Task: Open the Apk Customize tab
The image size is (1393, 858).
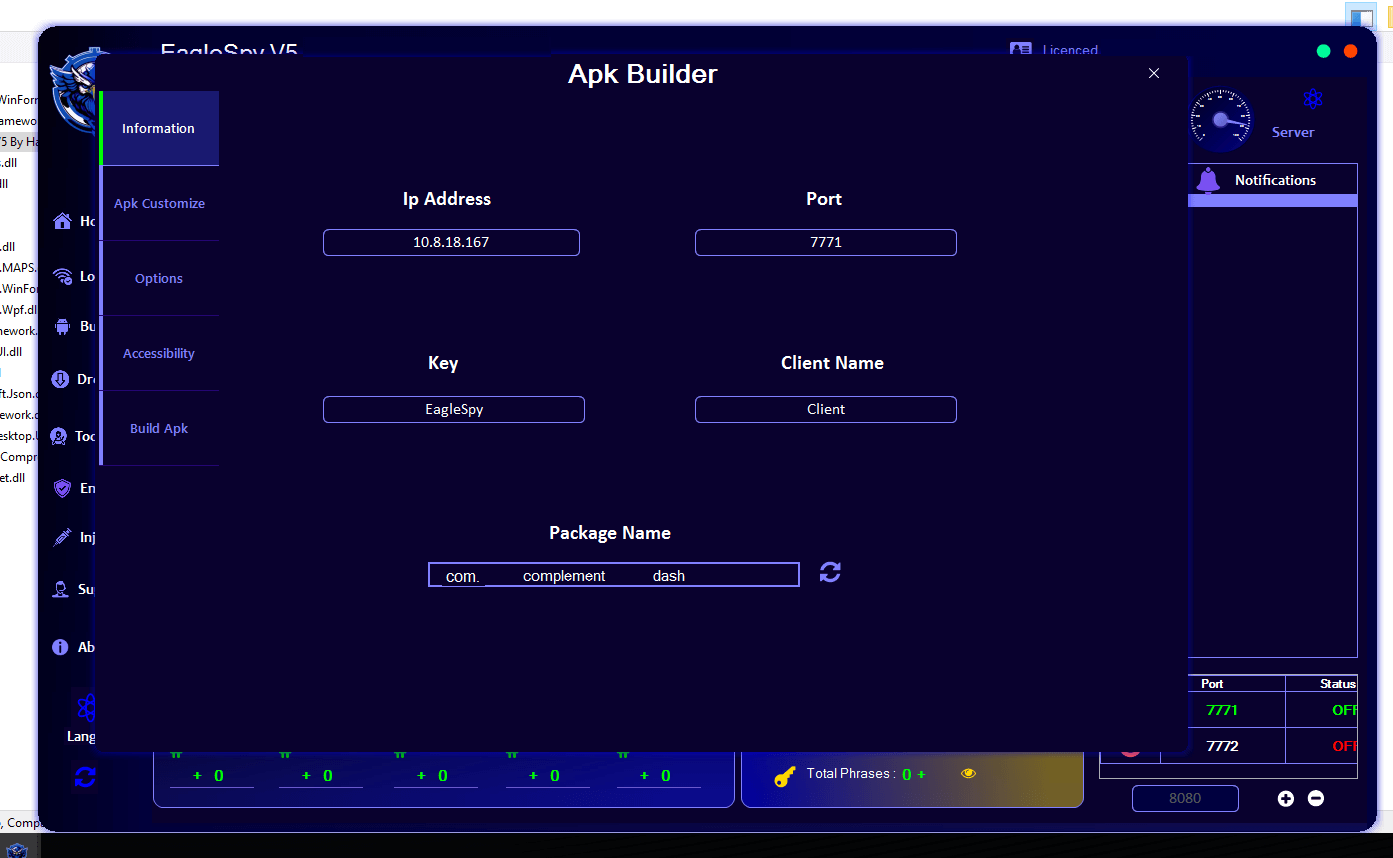Action: click(x=159, y=203)
